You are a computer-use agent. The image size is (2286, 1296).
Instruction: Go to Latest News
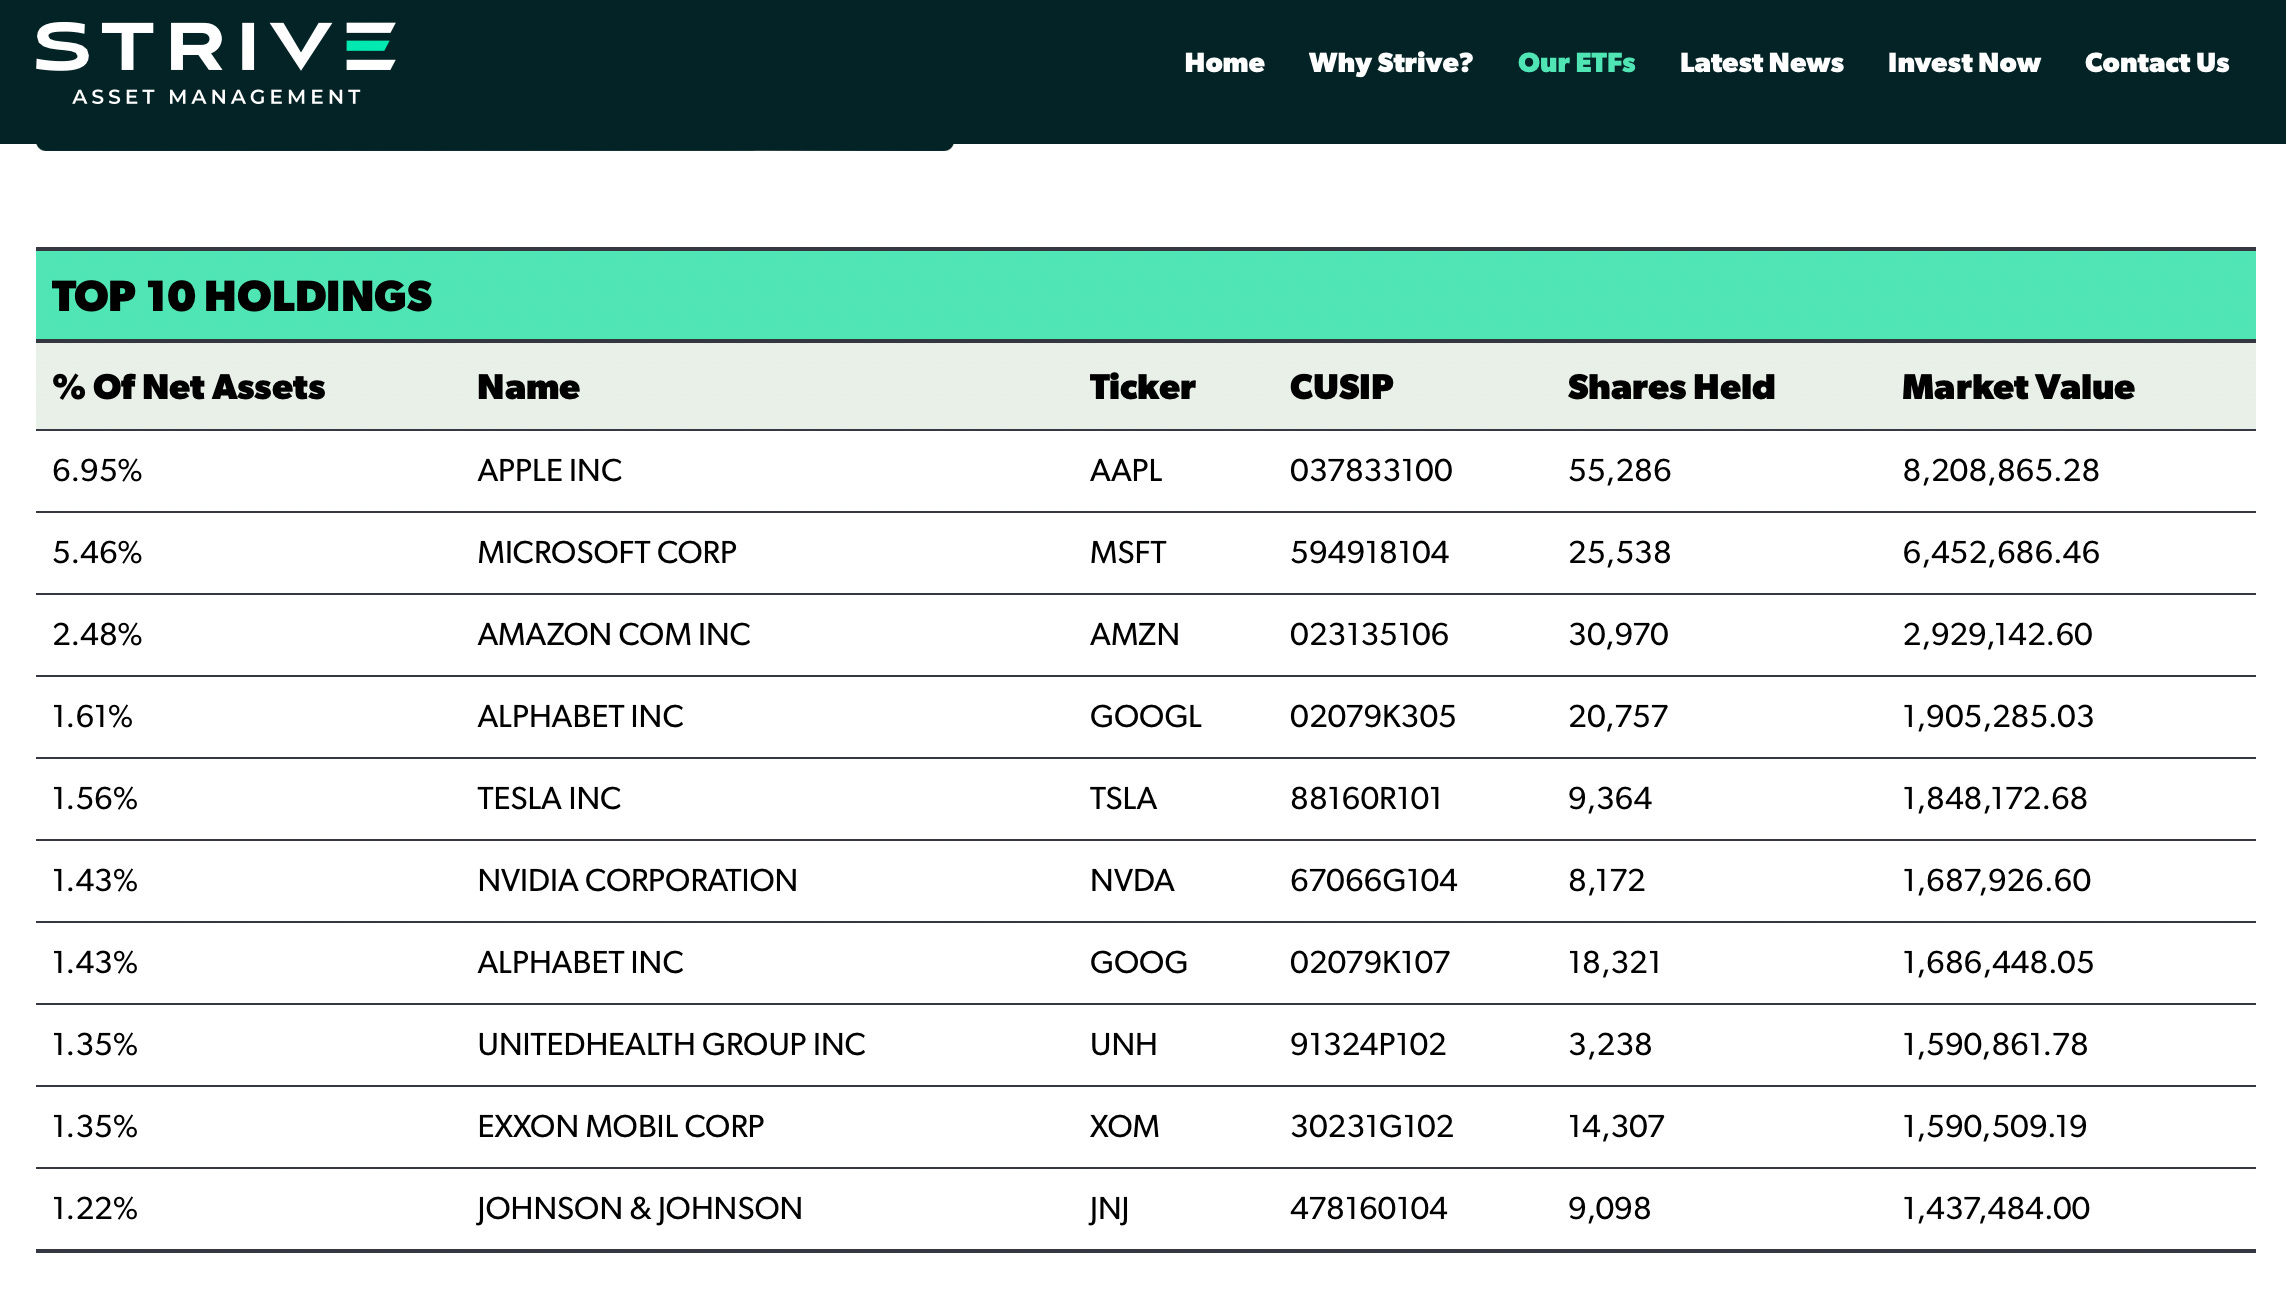click(1761, 63)
